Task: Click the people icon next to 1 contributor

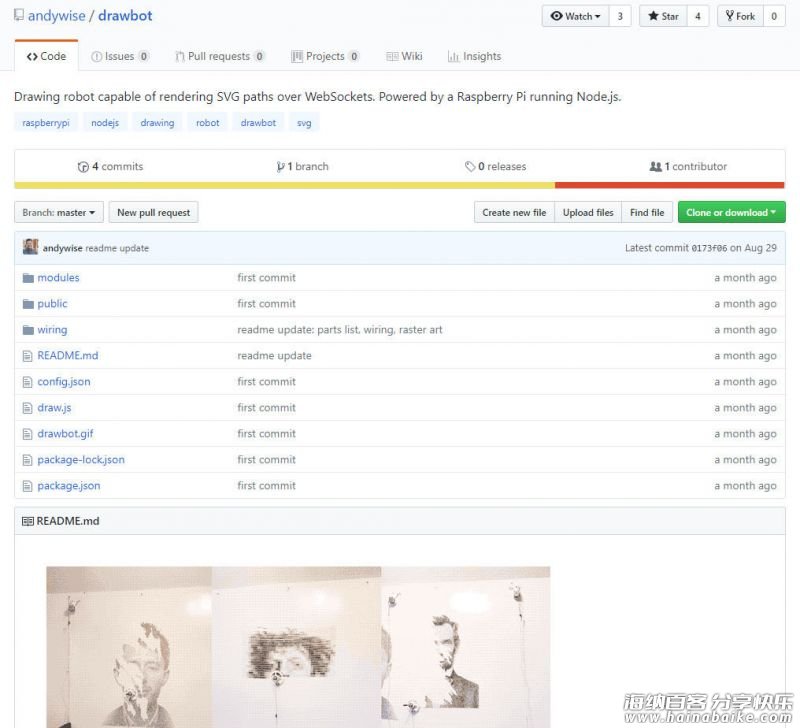Action: (656, 166)
